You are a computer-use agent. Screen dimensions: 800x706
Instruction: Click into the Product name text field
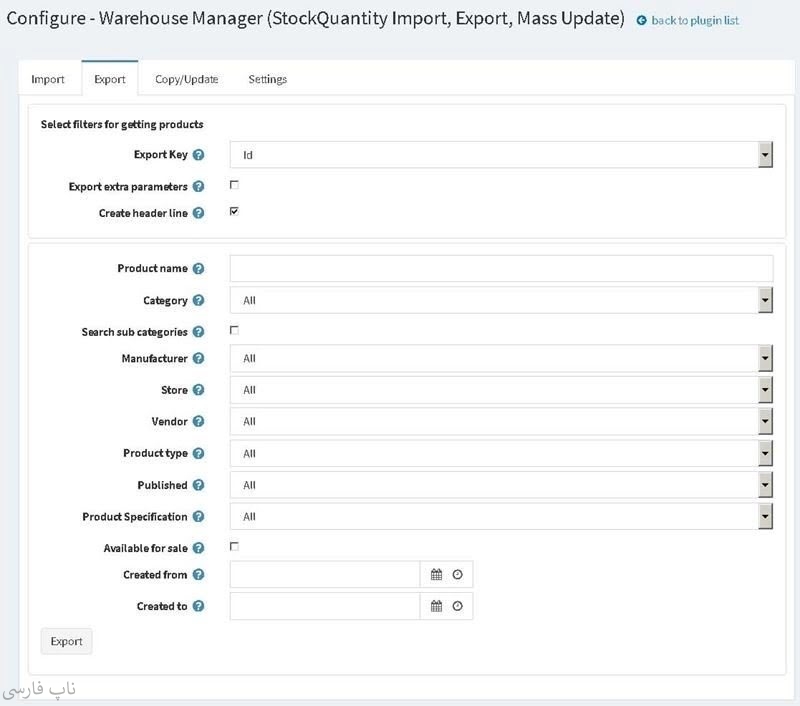coord(500,269)
